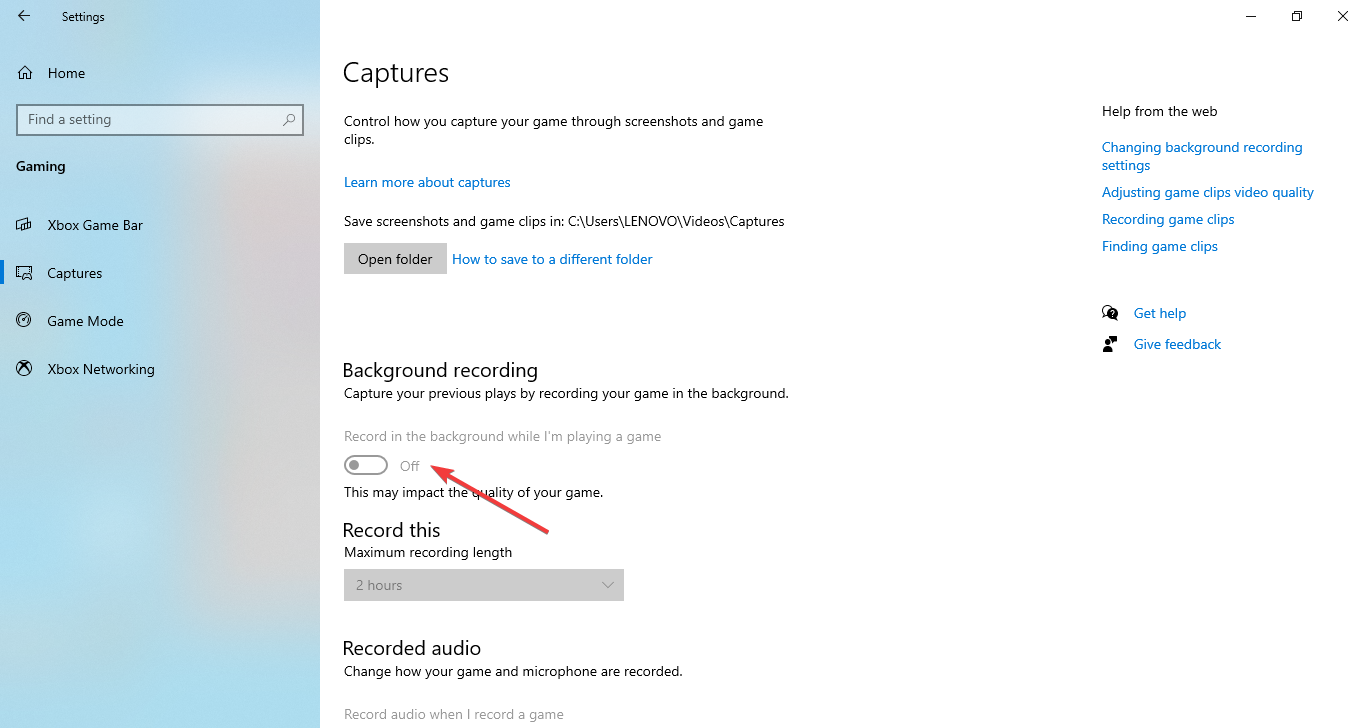Click the back arrow icon

pos(24,16)
